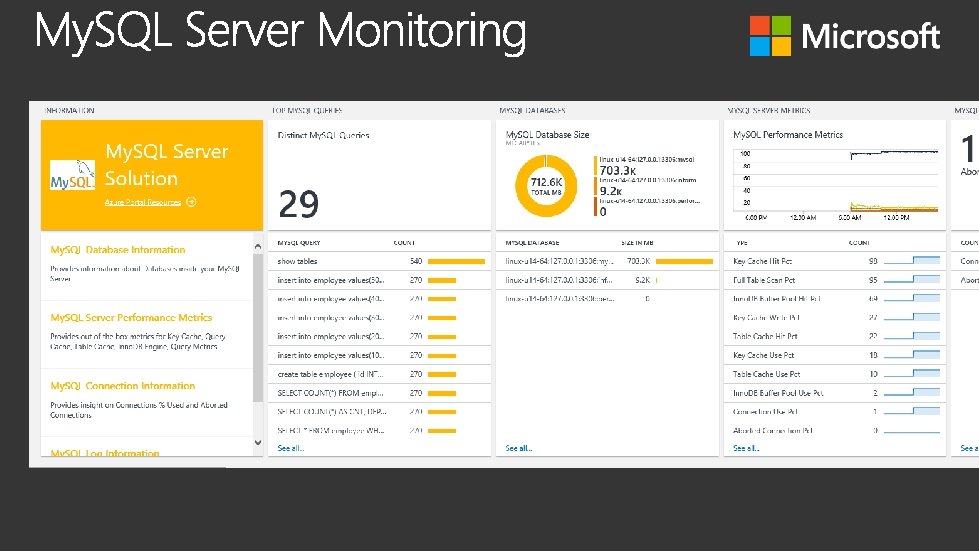This screenshot has width=979, height=551.
Task: Select the Table Cache Hit Pct row
Action: [835, 336]
